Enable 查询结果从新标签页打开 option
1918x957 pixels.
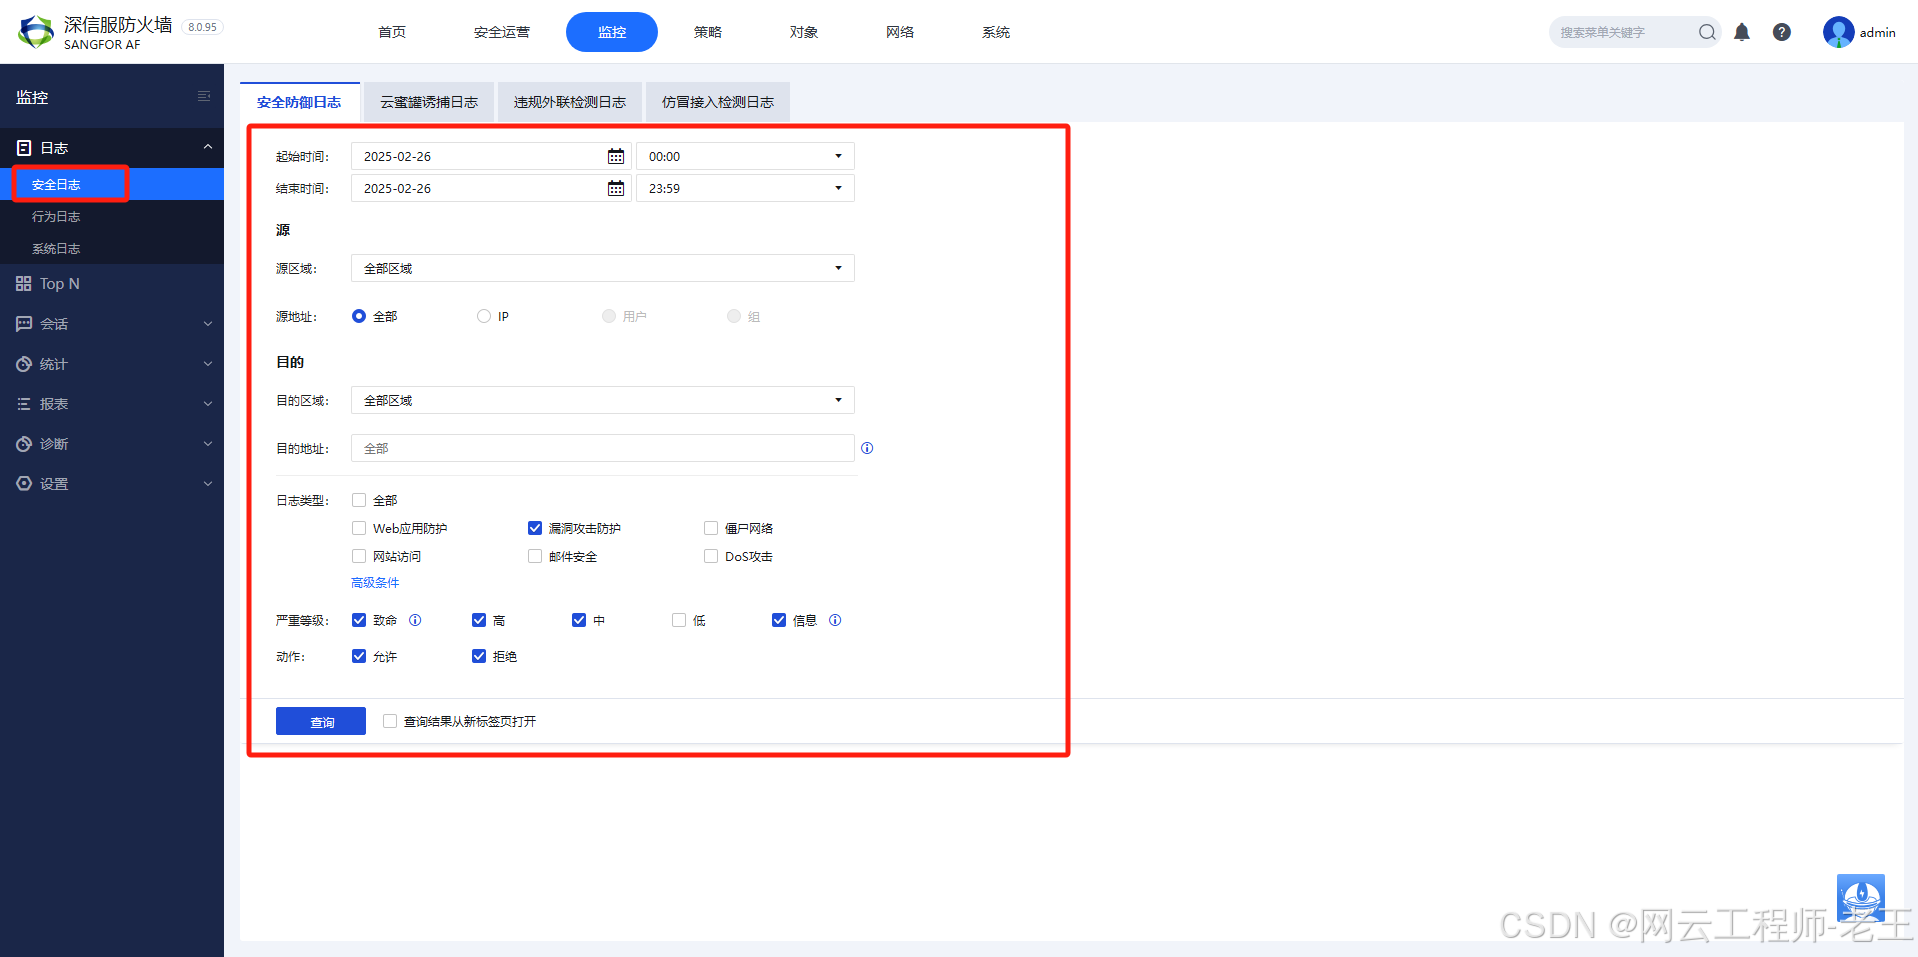coord(390,721)
